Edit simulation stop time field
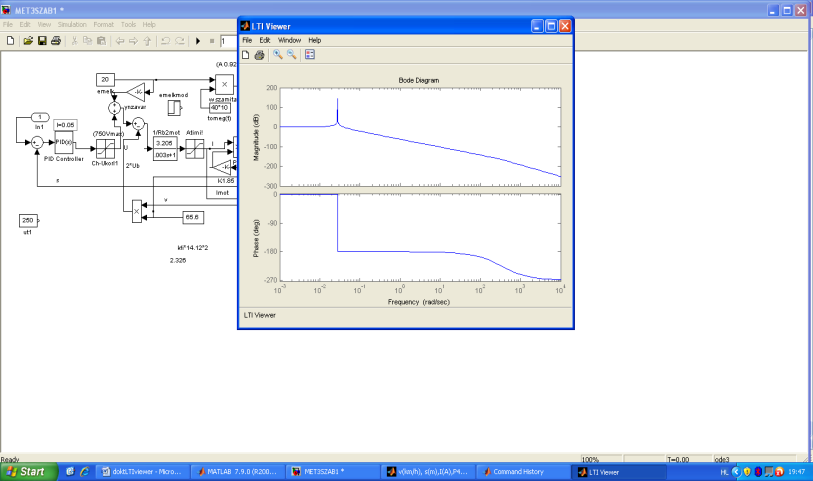 click(229, 41)
